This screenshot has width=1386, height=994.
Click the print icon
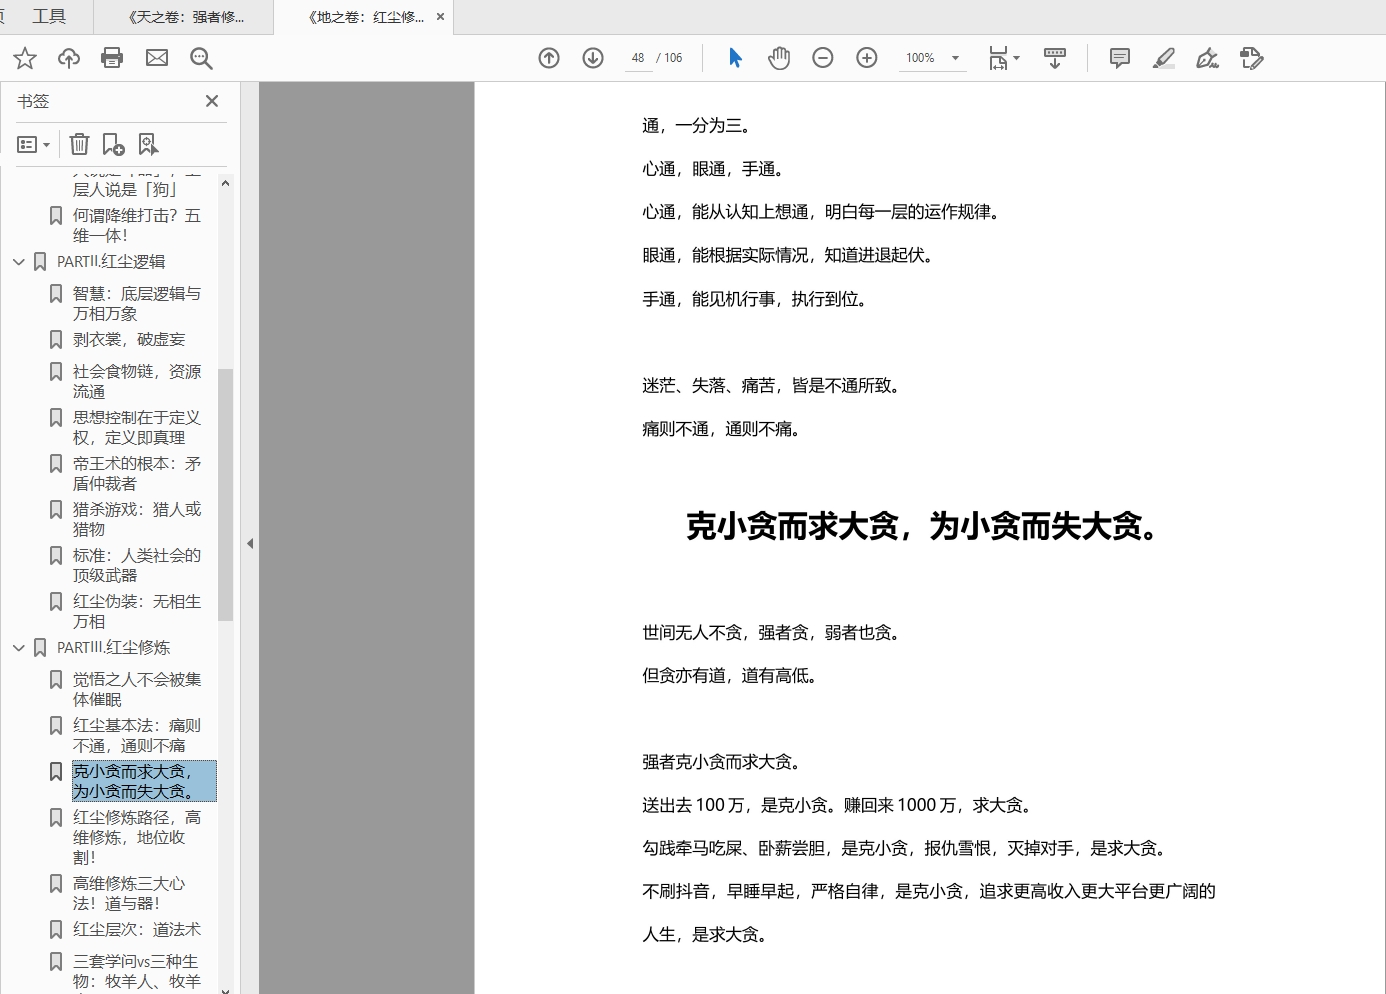[x=112, y=58]
